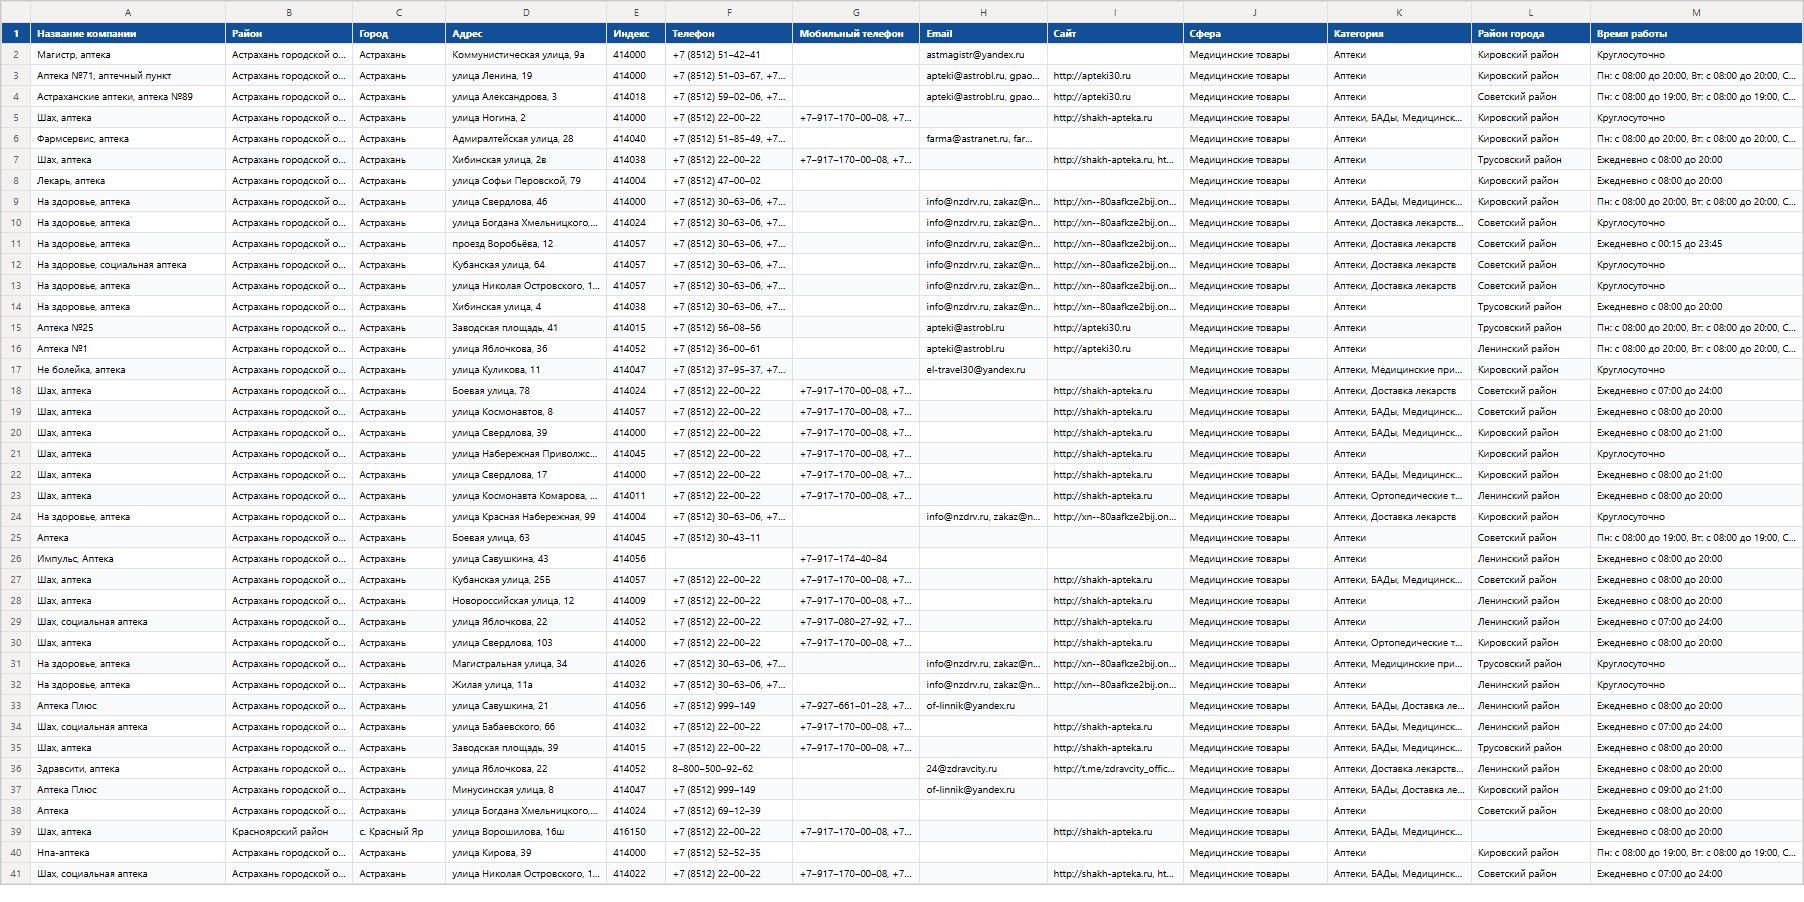Select entire column H by its letter
Screen dimensions: 1804x902
point(984,12)
